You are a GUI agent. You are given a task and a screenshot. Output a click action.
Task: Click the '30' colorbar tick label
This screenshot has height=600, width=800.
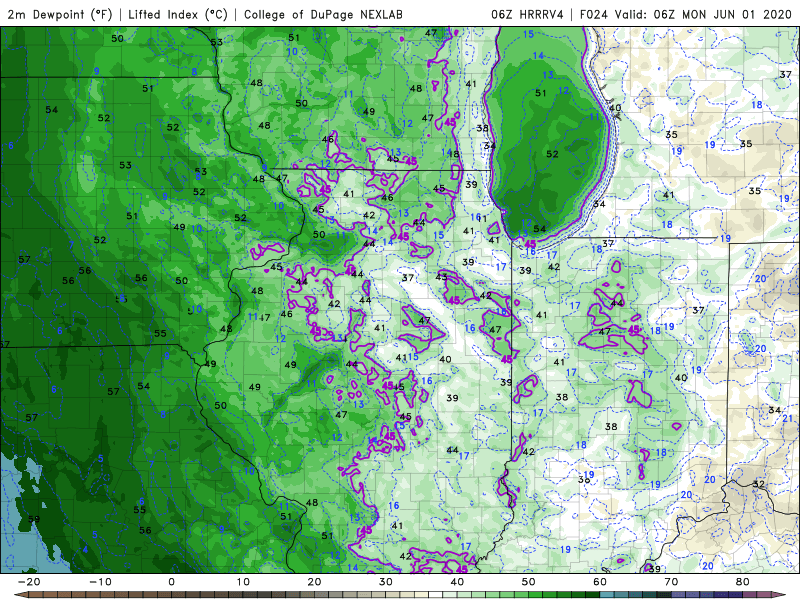386,582
